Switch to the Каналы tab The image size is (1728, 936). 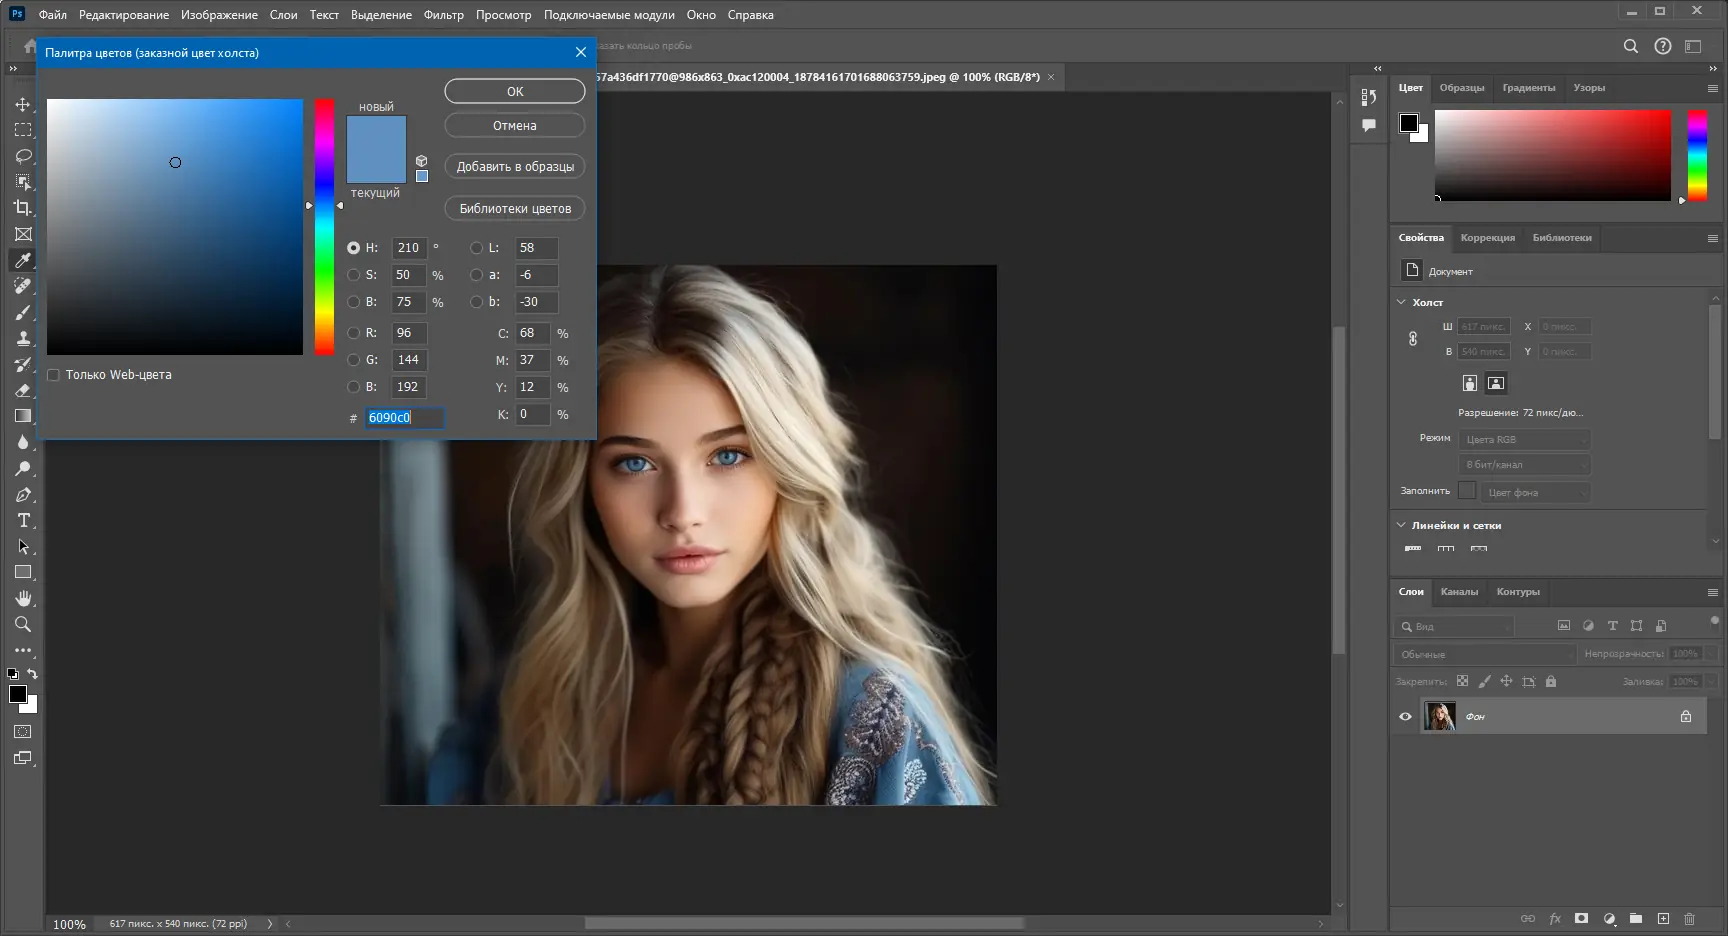(x=1459, y=592)
